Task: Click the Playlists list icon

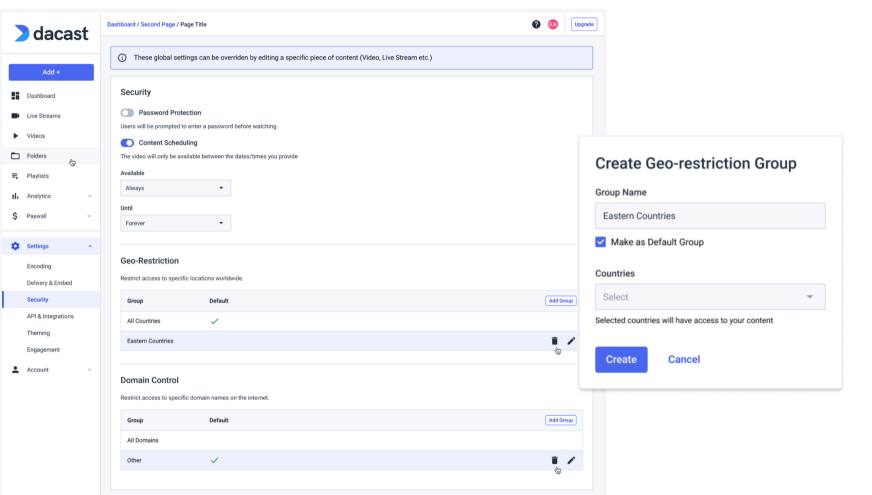Action: (x=15, y=176)
